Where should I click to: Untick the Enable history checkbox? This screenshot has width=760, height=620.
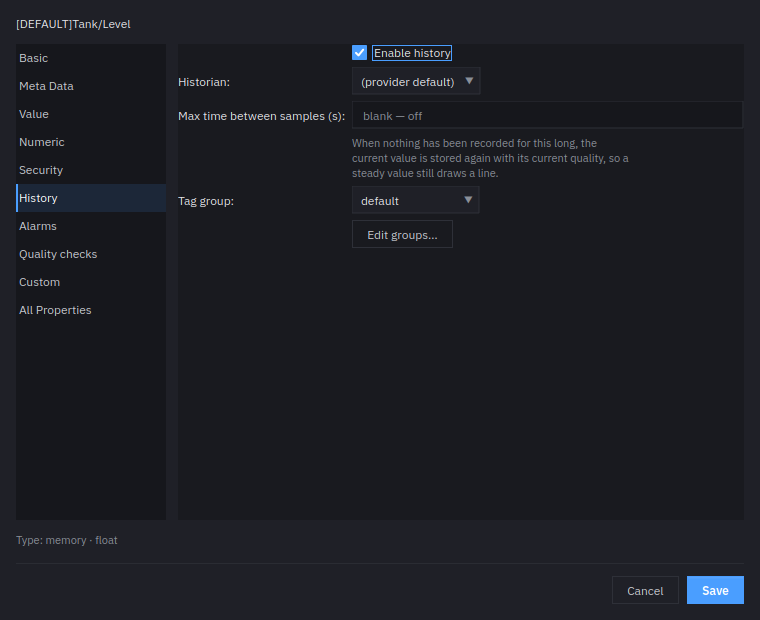point(359,53)
